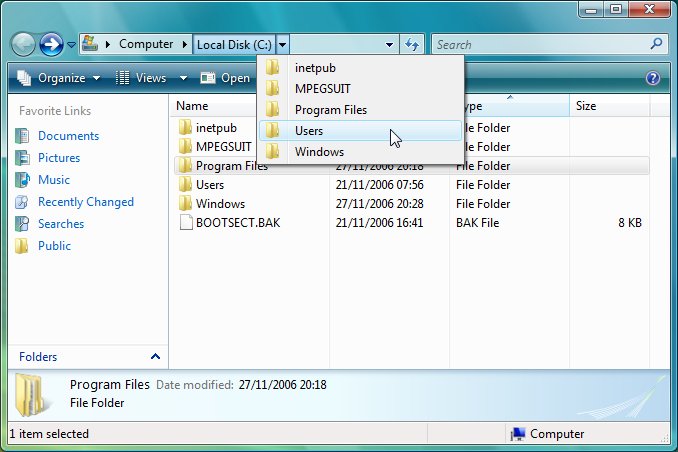Click the BOOTSECT.BAK file icon
678x452 pixels.
186,223
